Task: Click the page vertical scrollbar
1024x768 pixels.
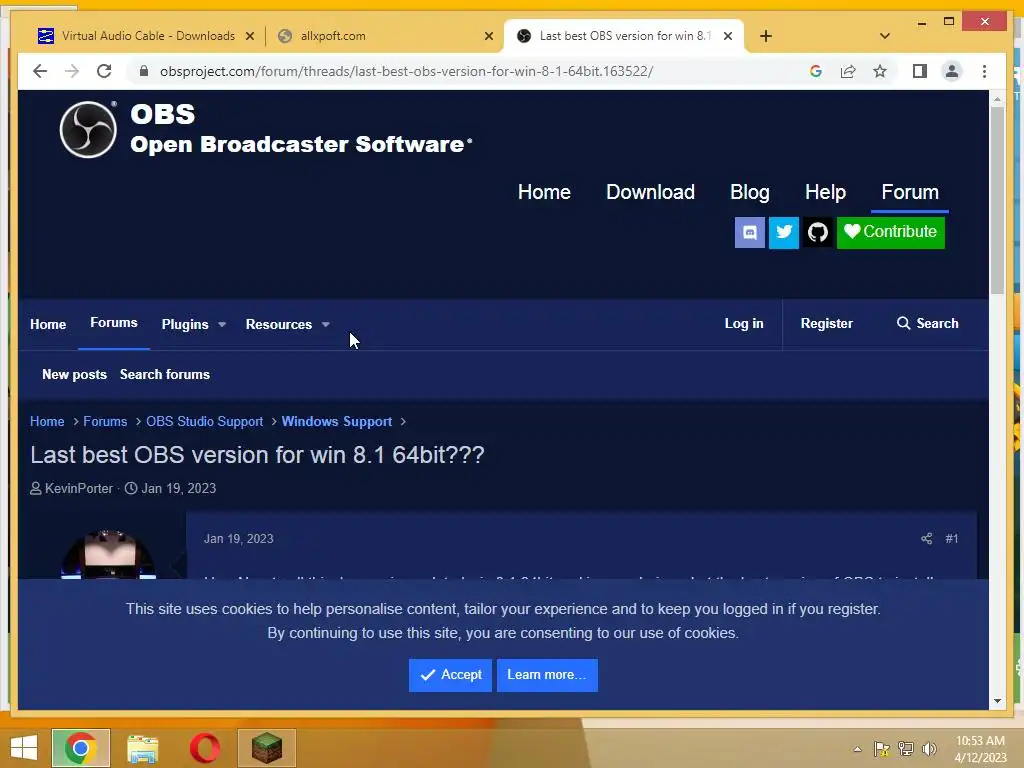Action: click(x=997, y=199)
